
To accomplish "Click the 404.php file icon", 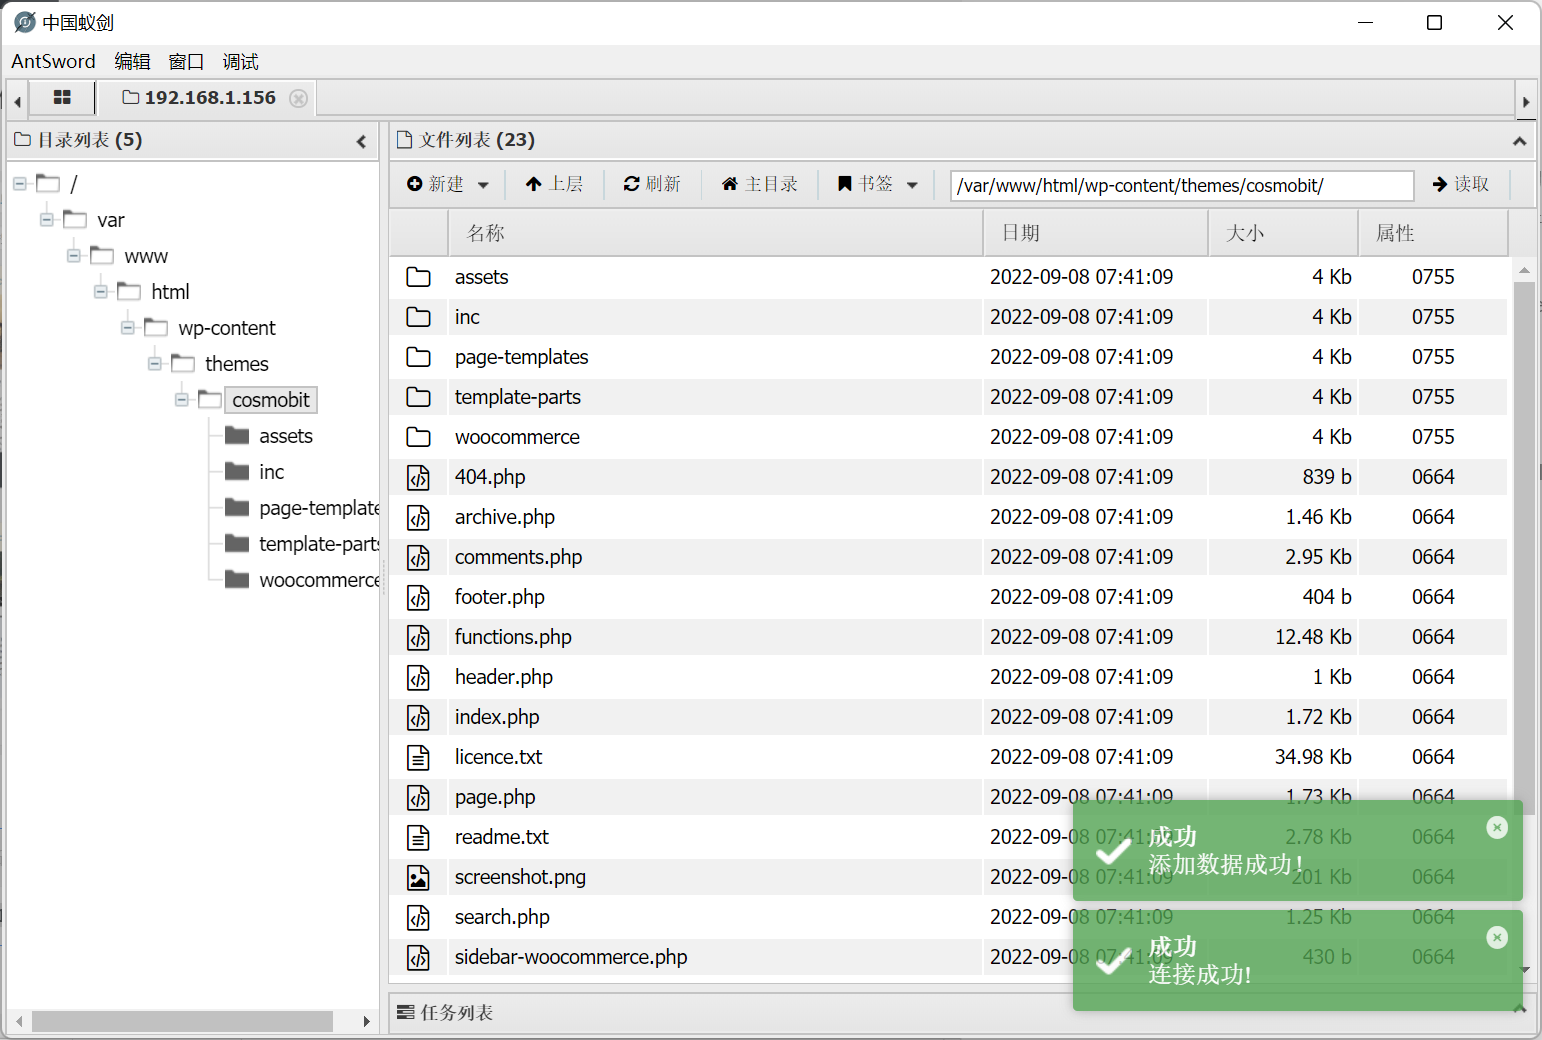I will [418, 477].
